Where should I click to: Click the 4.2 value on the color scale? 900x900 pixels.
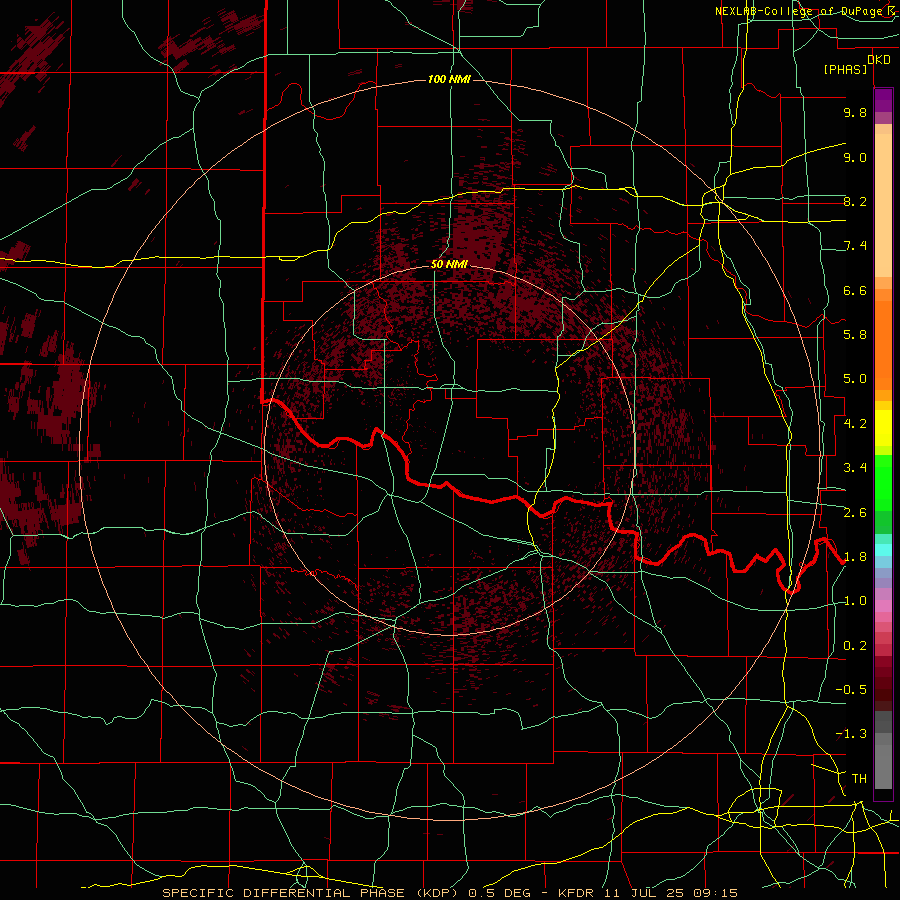(855, 424)
